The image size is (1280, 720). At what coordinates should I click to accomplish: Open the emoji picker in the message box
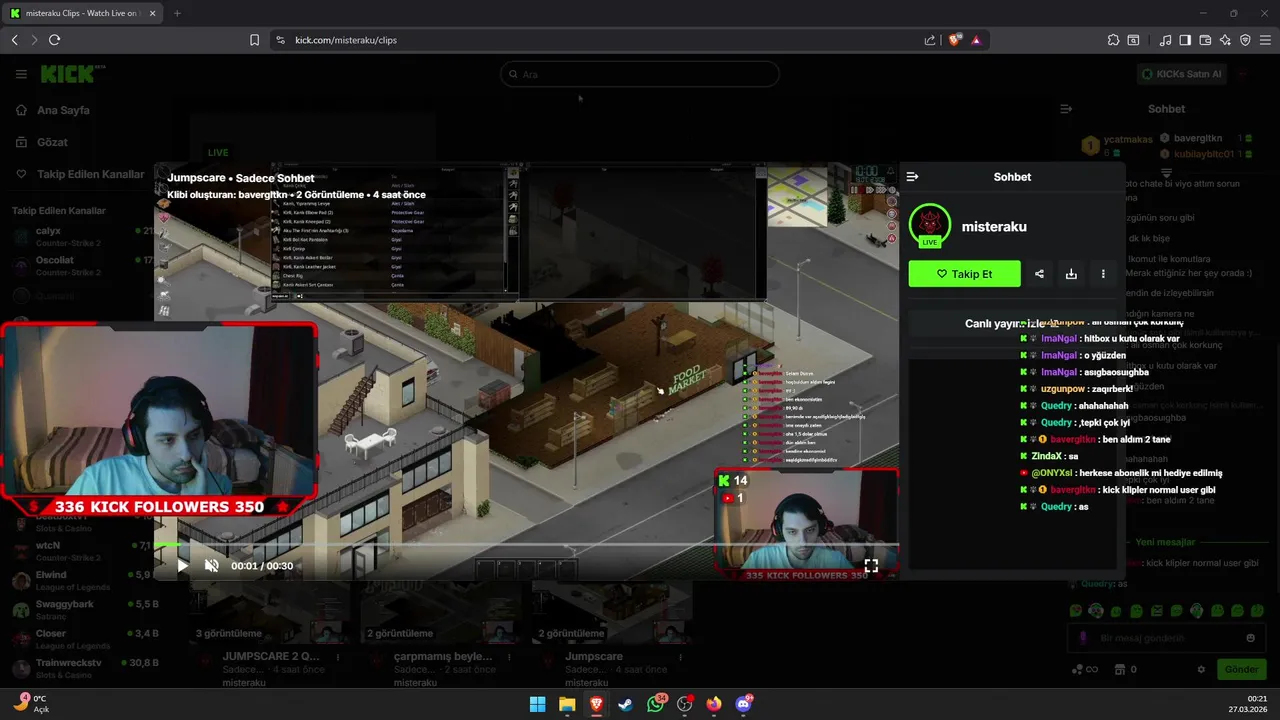1250,638
